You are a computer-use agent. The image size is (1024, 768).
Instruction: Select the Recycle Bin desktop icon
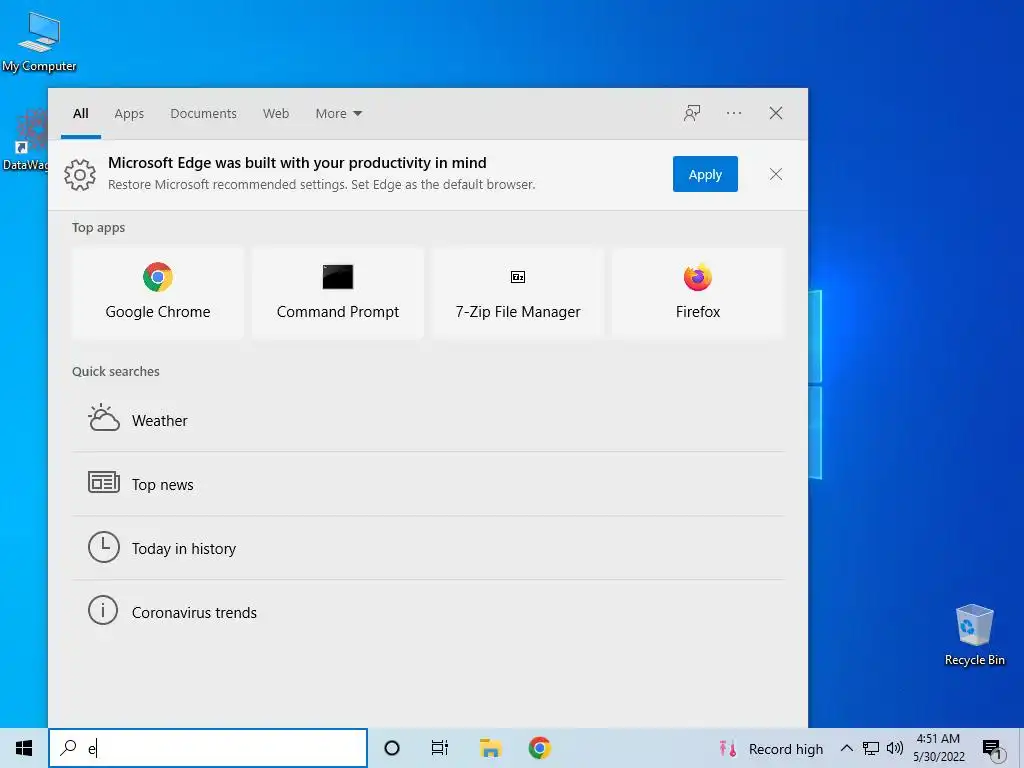click(974, 635)
